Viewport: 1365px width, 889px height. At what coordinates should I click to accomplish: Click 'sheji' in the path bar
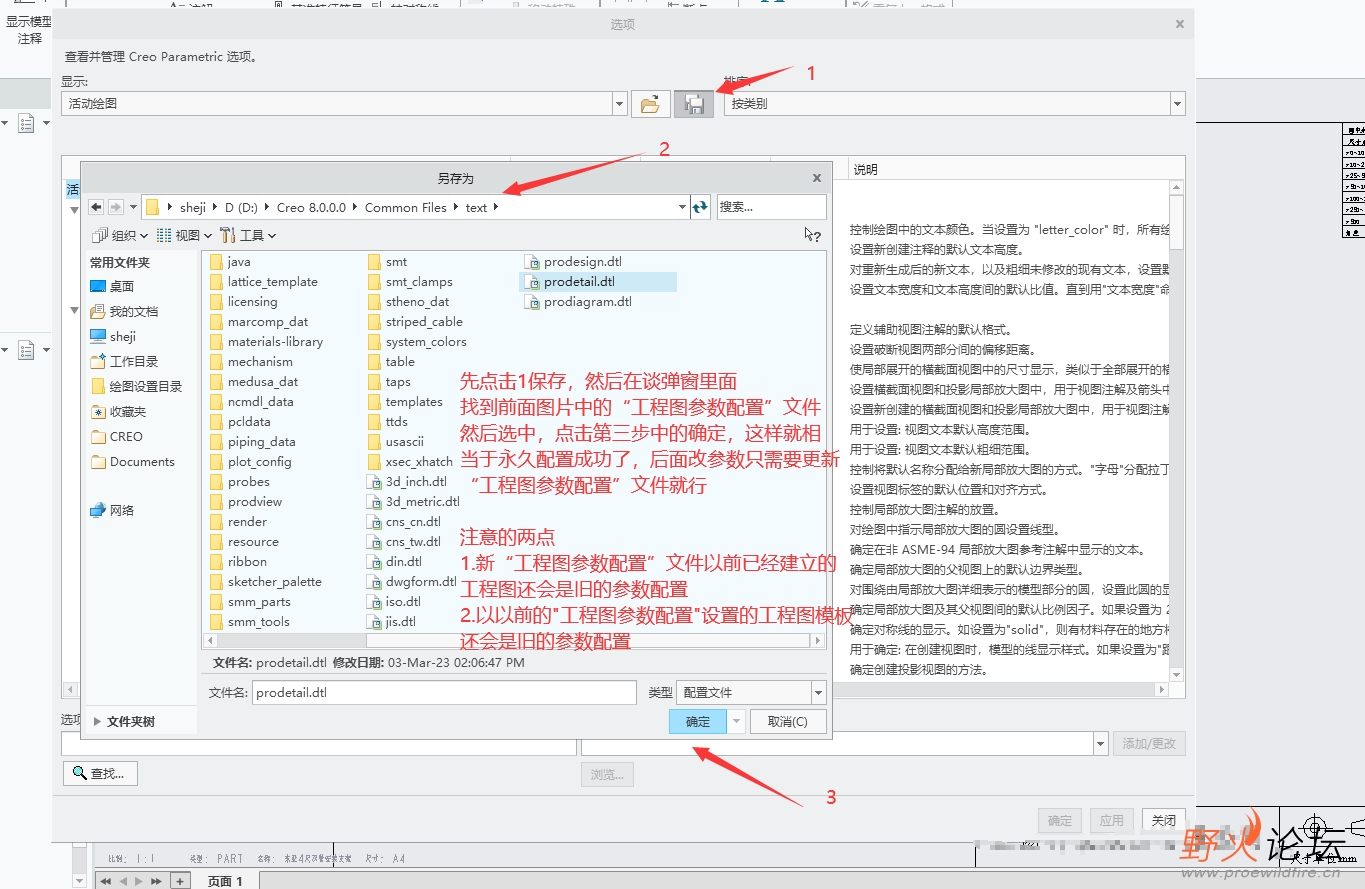point(193,207)
